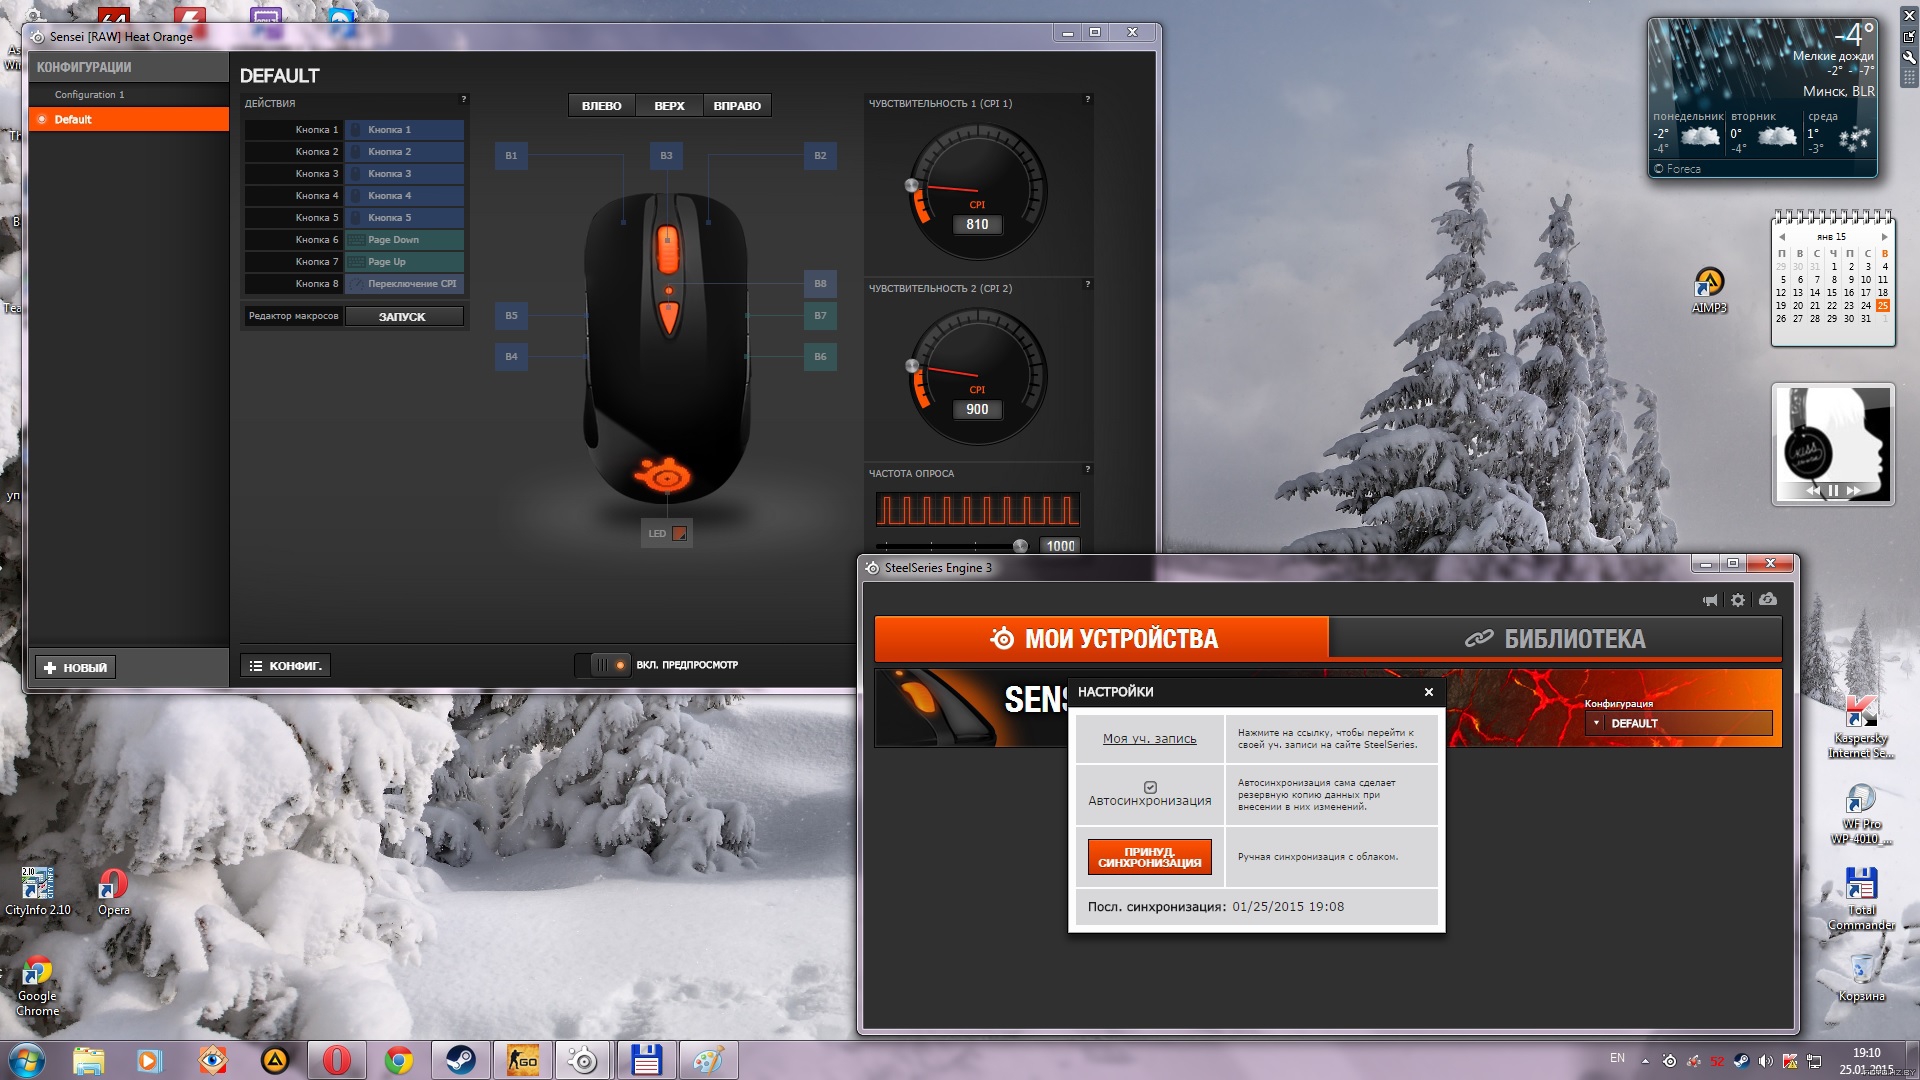Click the cloud sync icon in SteelSeries Engine
The width and height of the screenshot is (1920, 1080).
coord(1768,599)
